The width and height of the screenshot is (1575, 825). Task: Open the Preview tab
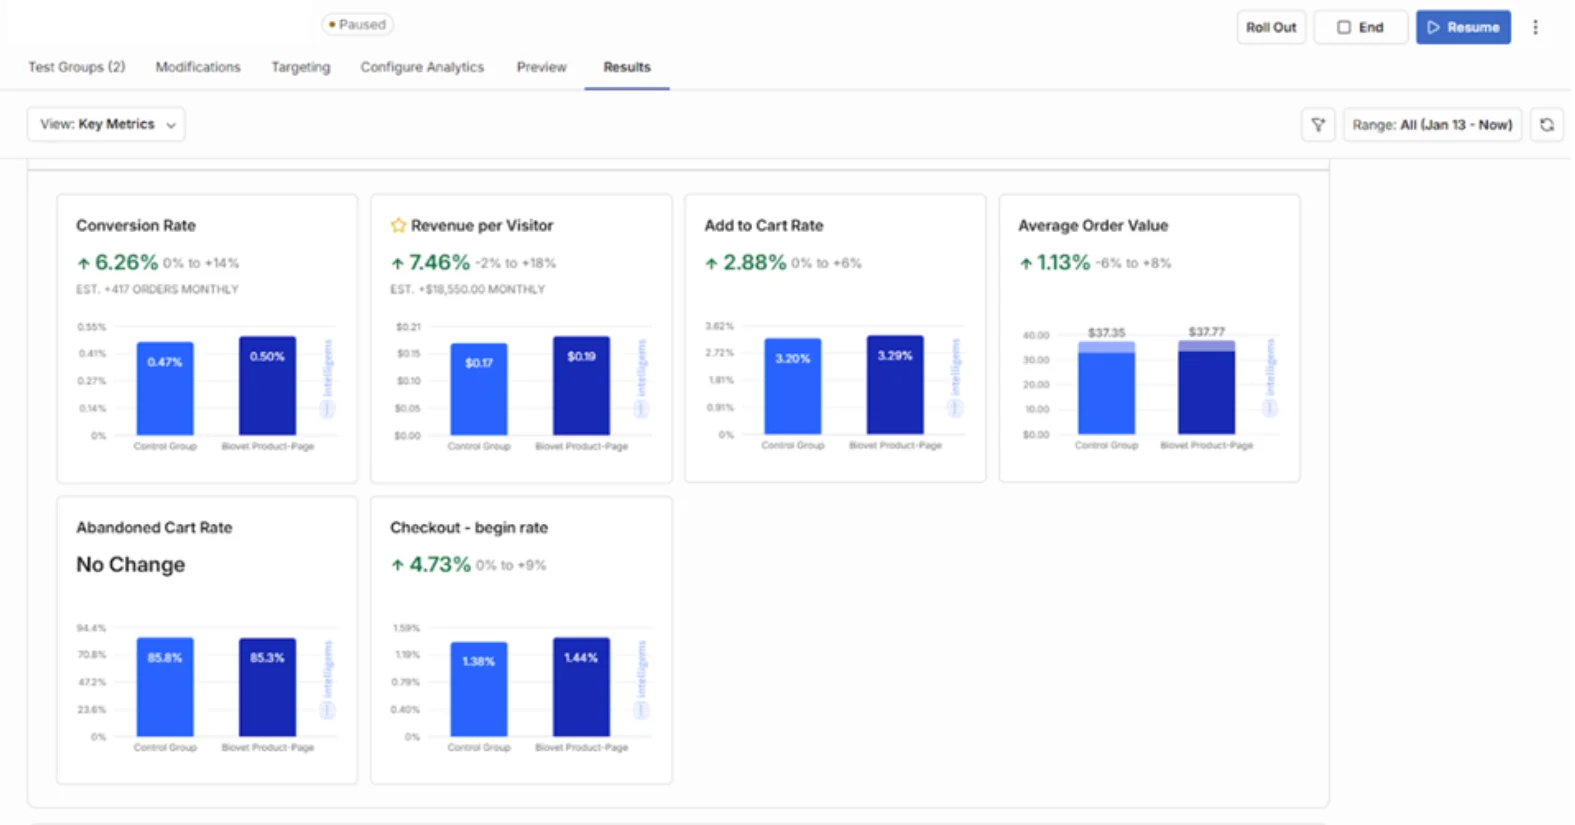pyautogui.click(x=542, y=67)
